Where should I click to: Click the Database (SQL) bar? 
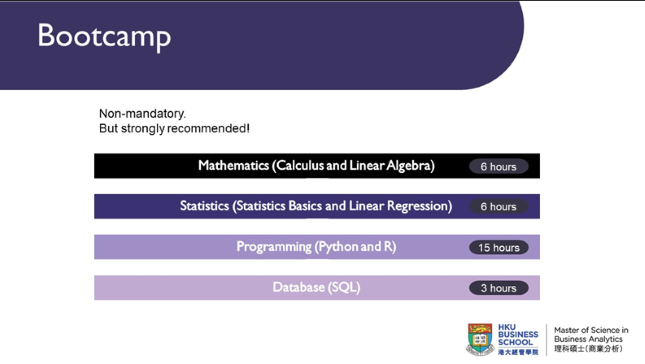(x=317, y=287)
